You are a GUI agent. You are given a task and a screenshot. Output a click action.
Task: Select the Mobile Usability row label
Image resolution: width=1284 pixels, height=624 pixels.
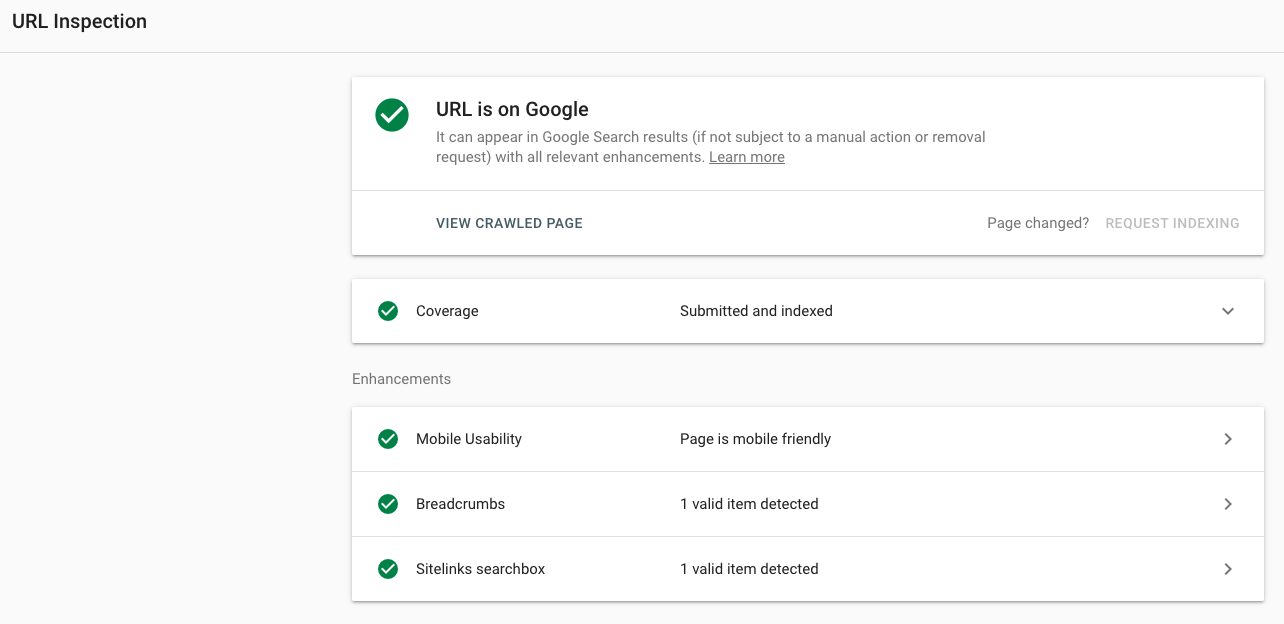(469, 439)
